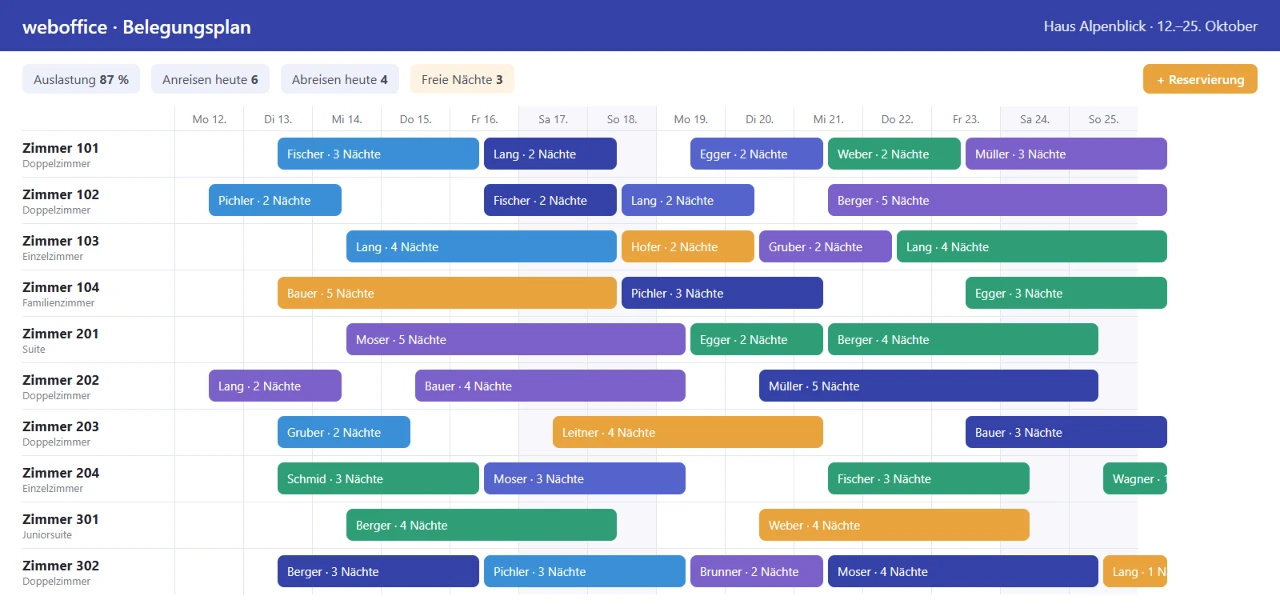1280x608 pixels.
Task: Click the weboffice · Belegungsplan title
Action: 137,27
